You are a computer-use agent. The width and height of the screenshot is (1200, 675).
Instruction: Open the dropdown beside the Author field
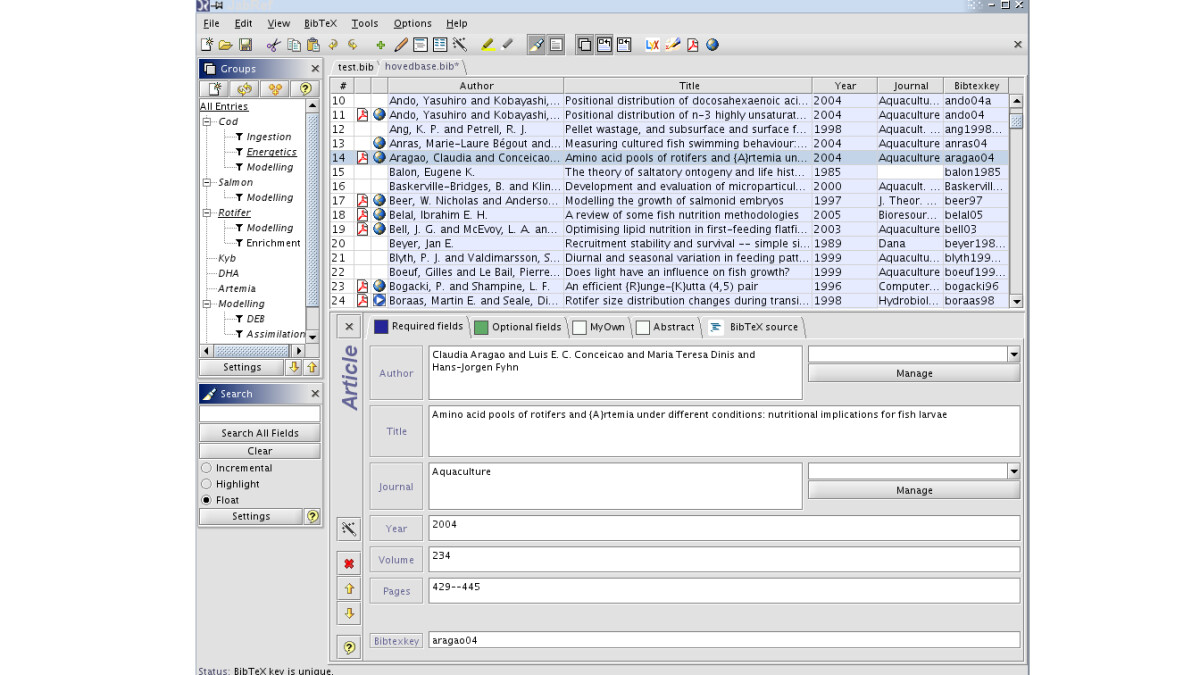[1013, 354]
